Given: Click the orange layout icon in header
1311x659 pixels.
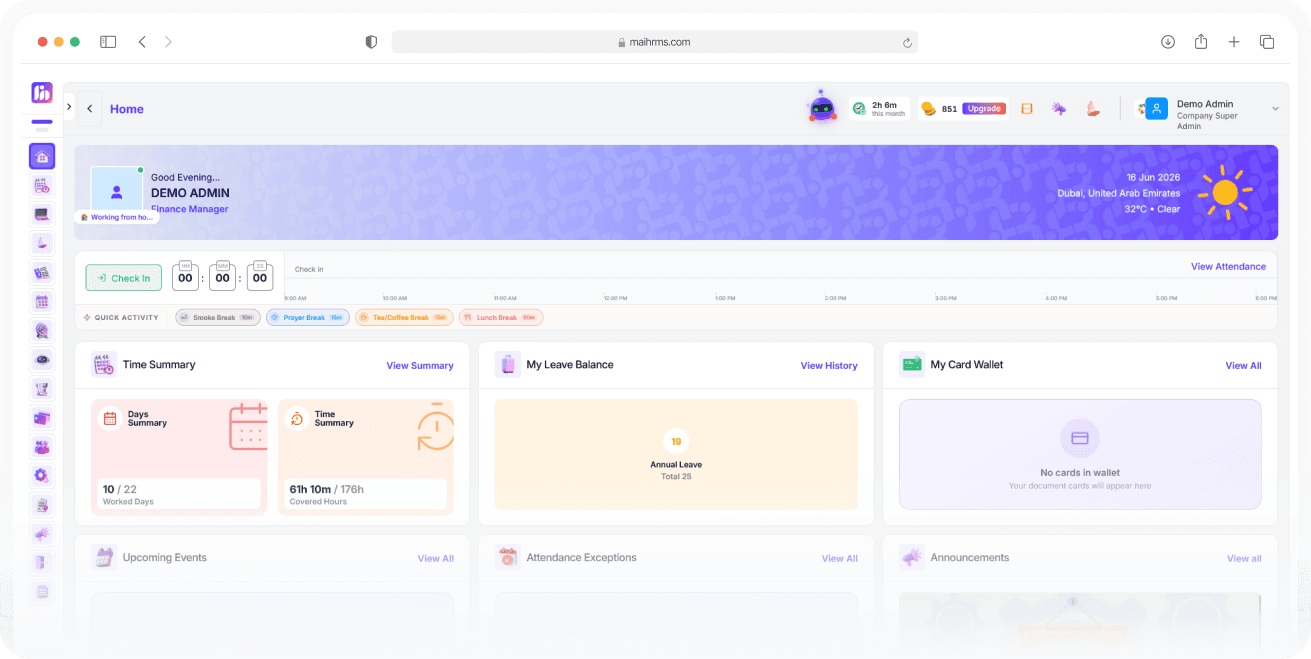Looking at the screenshot, I should [x=1026, y=108].
